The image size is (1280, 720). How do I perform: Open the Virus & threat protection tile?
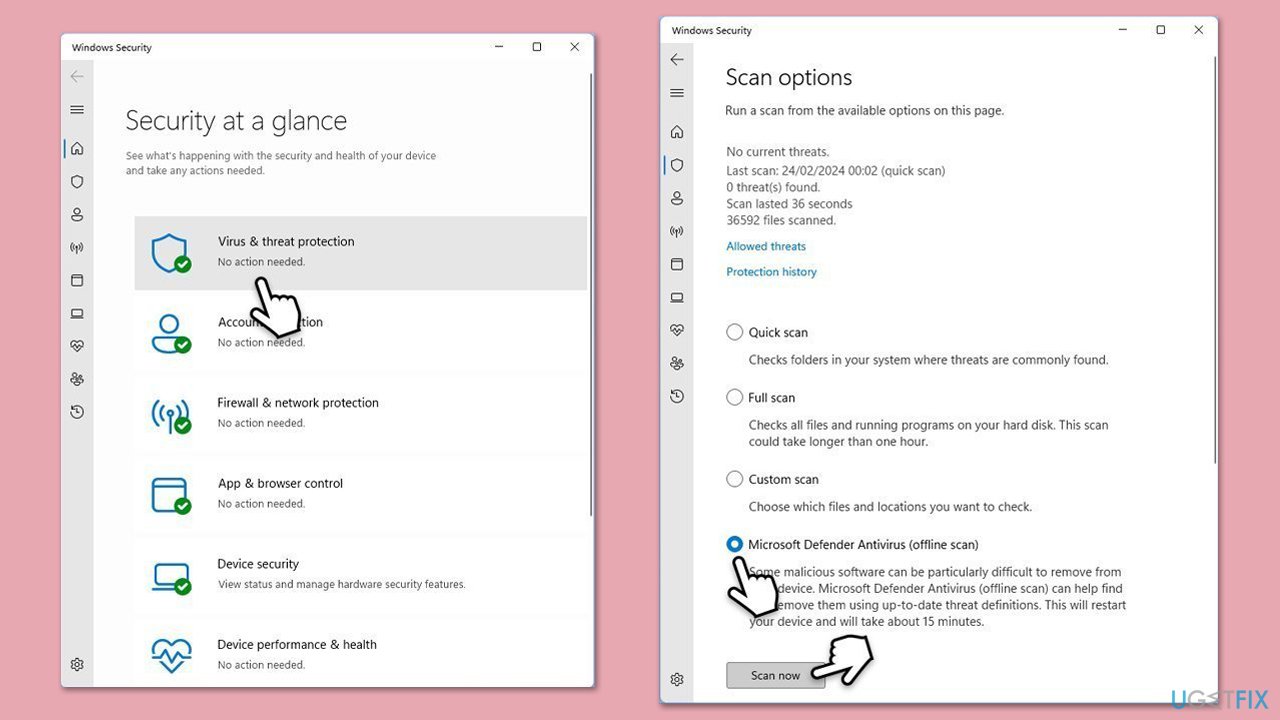[360, 251]
